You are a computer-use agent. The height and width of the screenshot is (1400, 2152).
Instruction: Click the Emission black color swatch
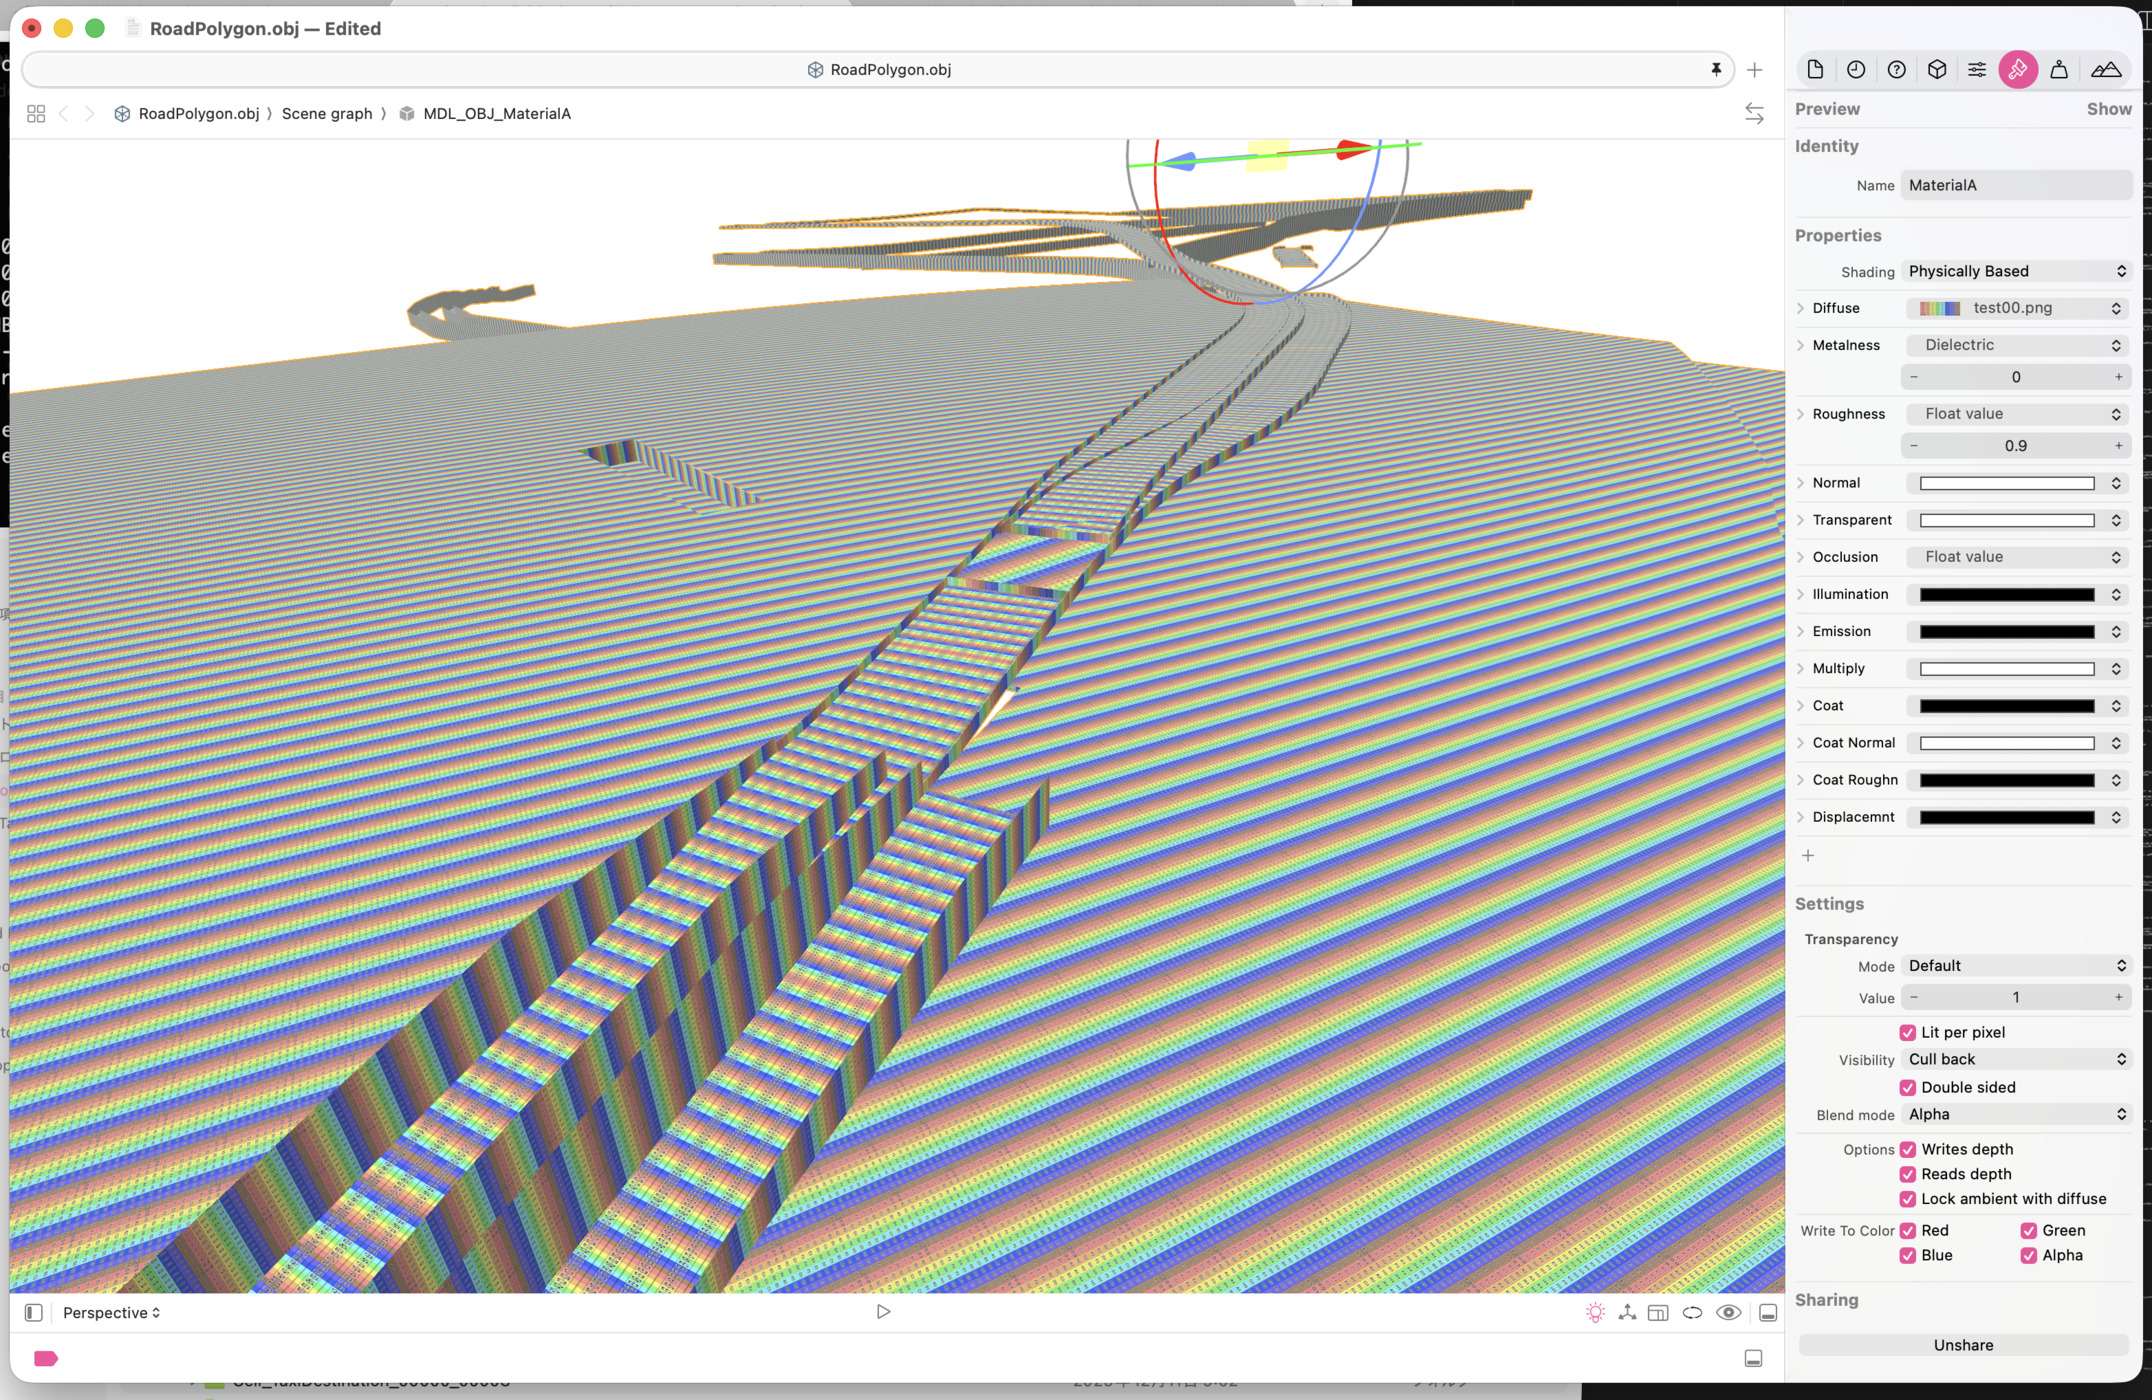click(2006, 631)
